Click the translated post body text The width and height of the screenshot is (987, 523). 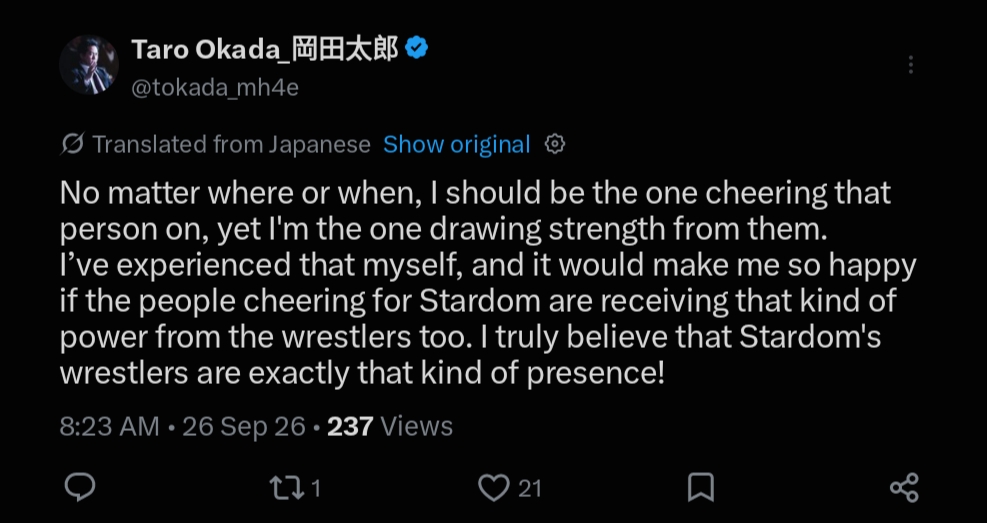[x=488, y=283]
